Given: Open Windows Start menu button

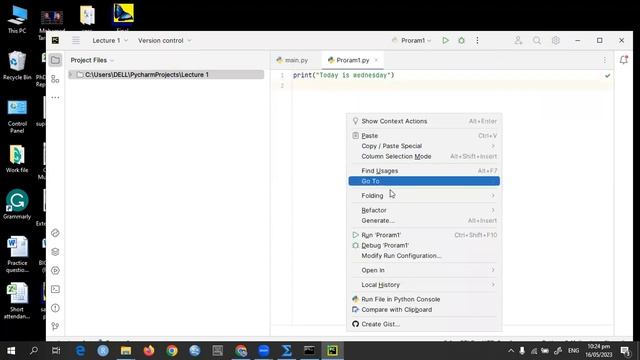Looking at the screenshot, I should (x=11, y=351).
